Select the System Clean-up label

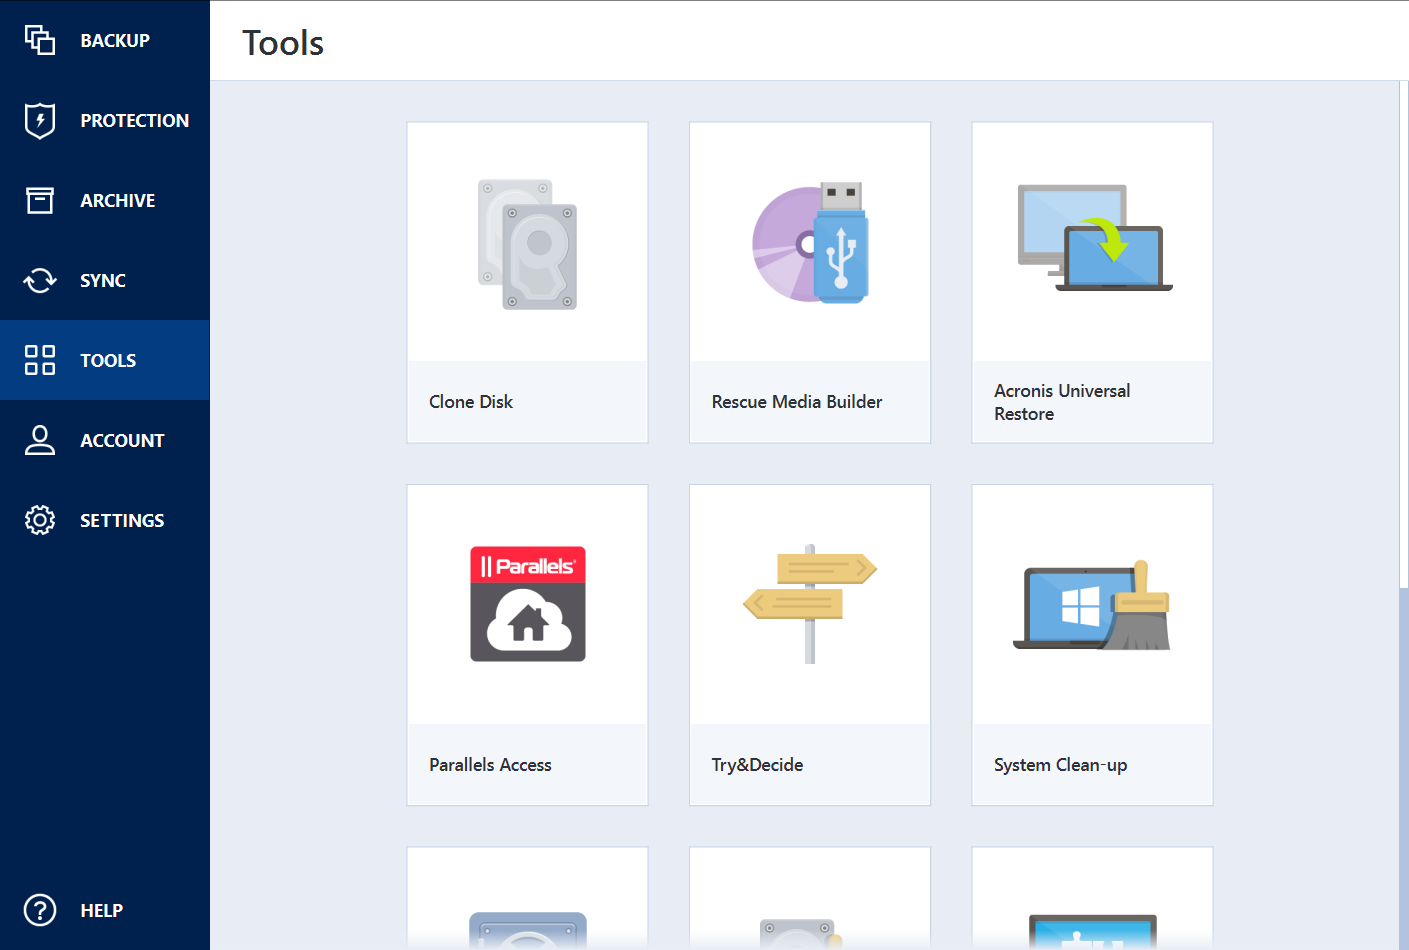click(x=1060, y=765)
